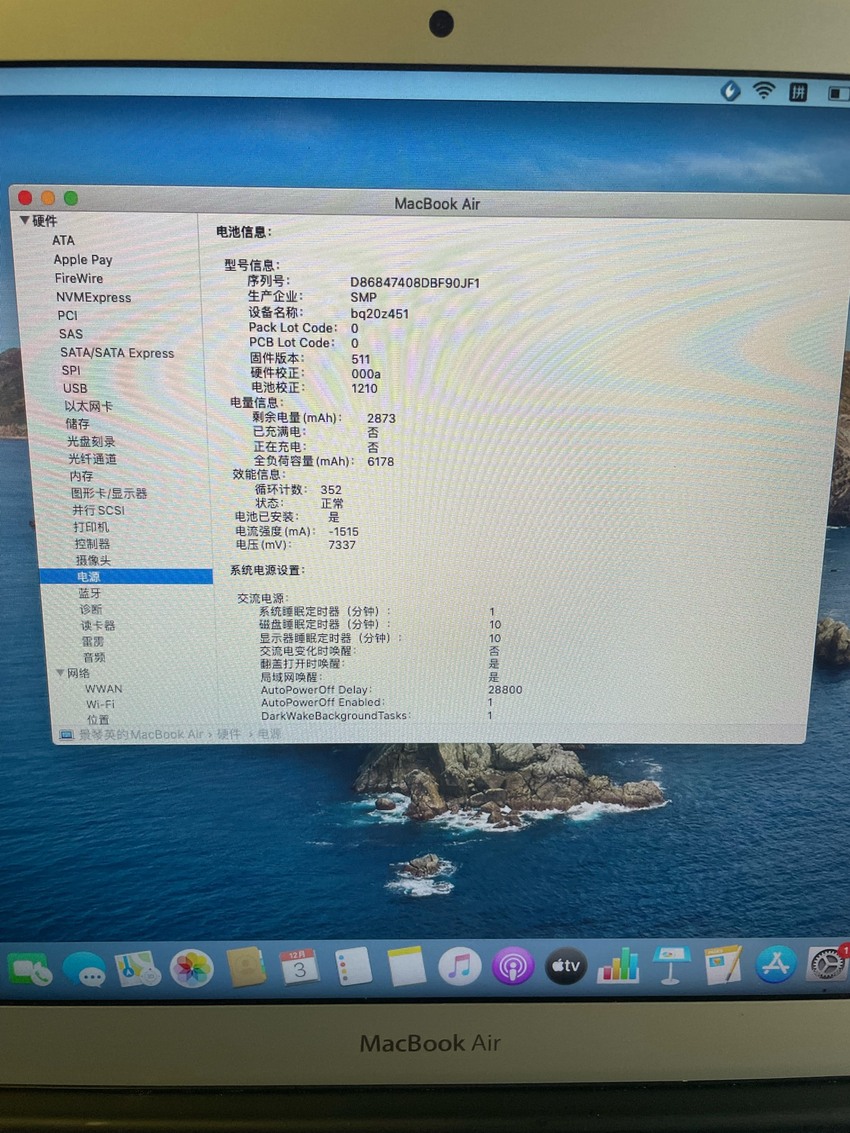Click AutoPowerOff Delay value 28800
This screenshot has width=850, height=1133.
point(505,689)
